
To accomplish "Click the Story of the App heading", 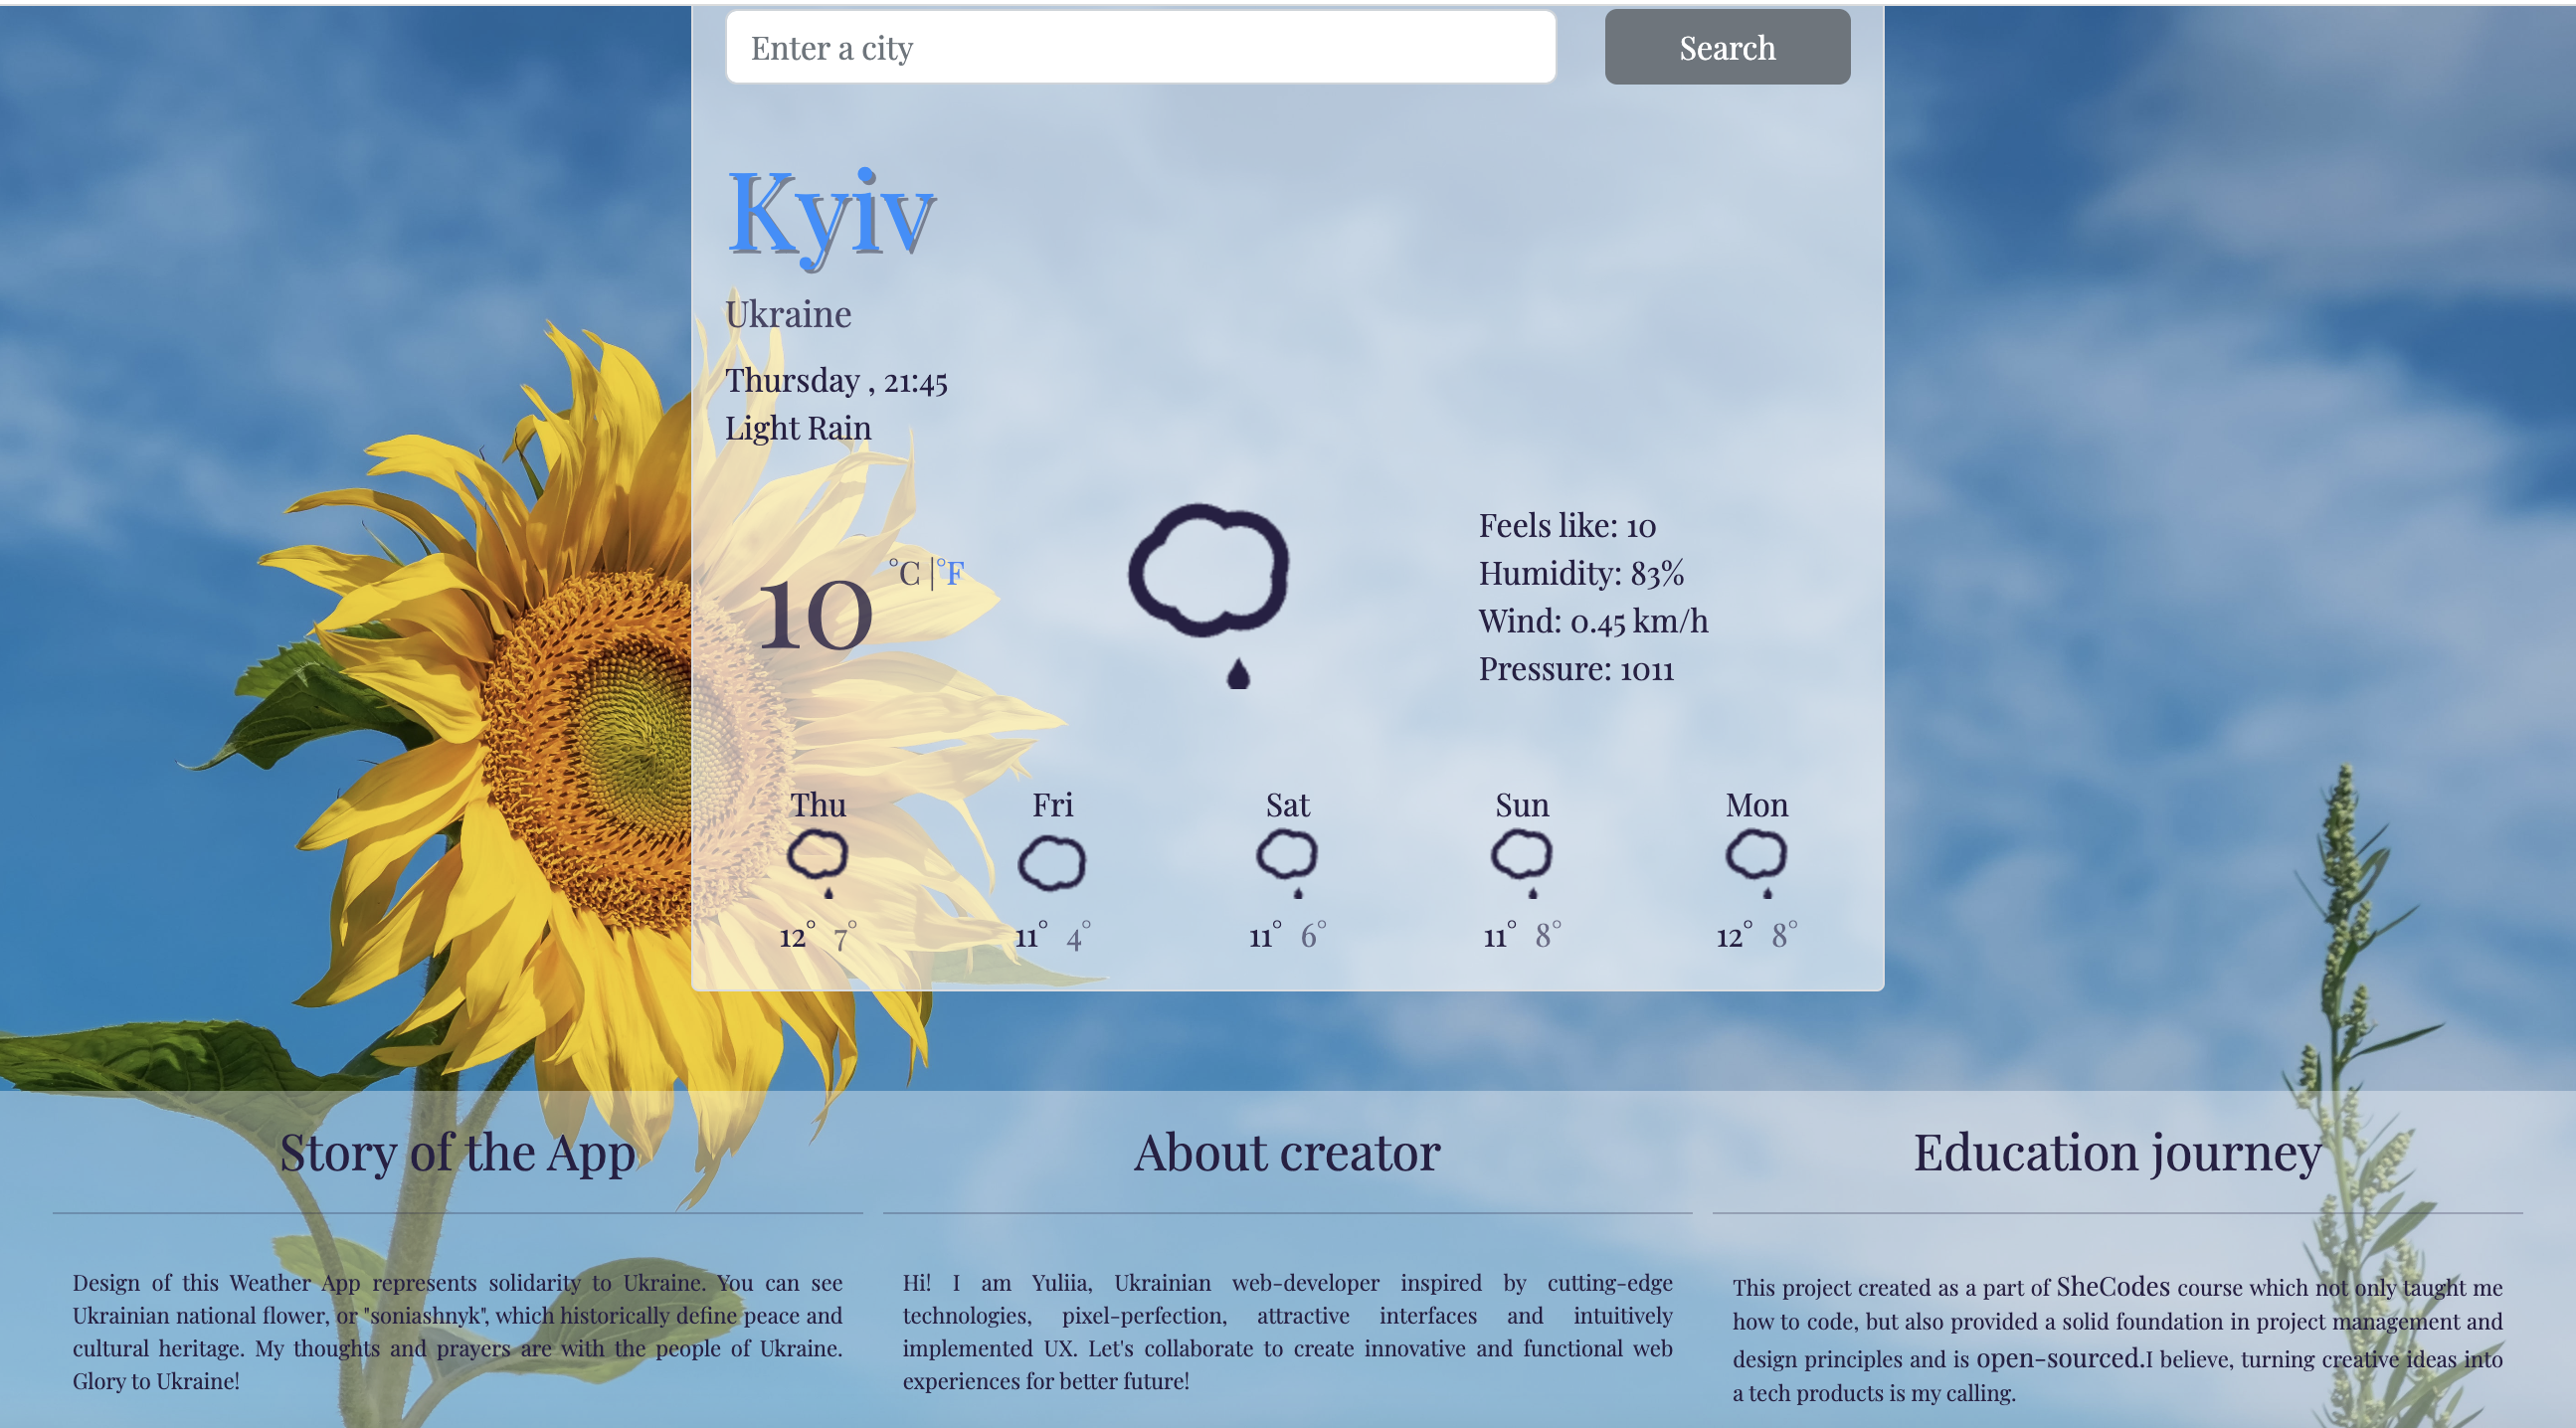I will pos(457,1153).
